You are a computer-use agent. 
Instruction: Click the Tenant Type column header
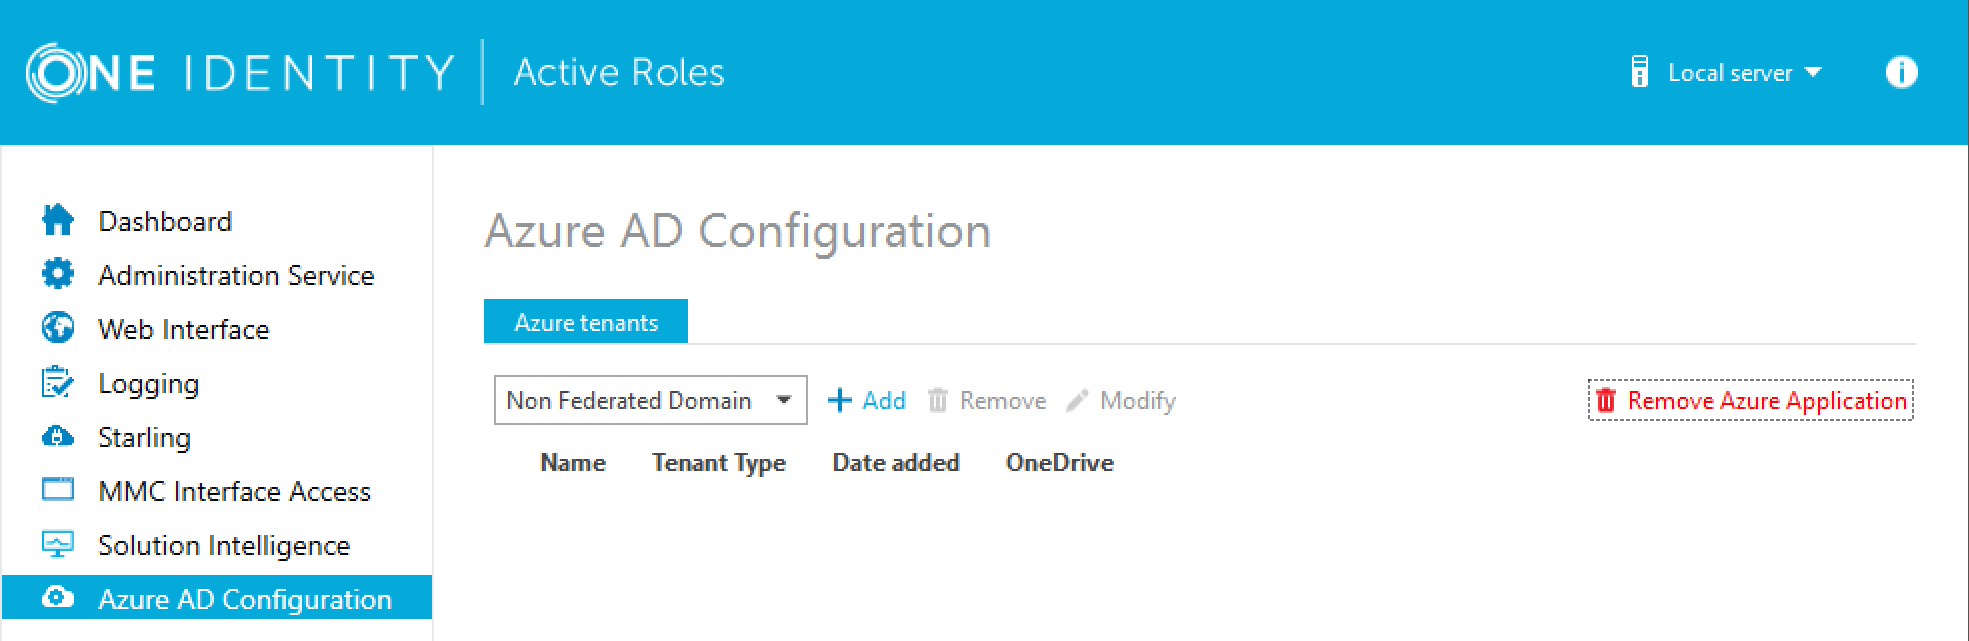(719, 463)
